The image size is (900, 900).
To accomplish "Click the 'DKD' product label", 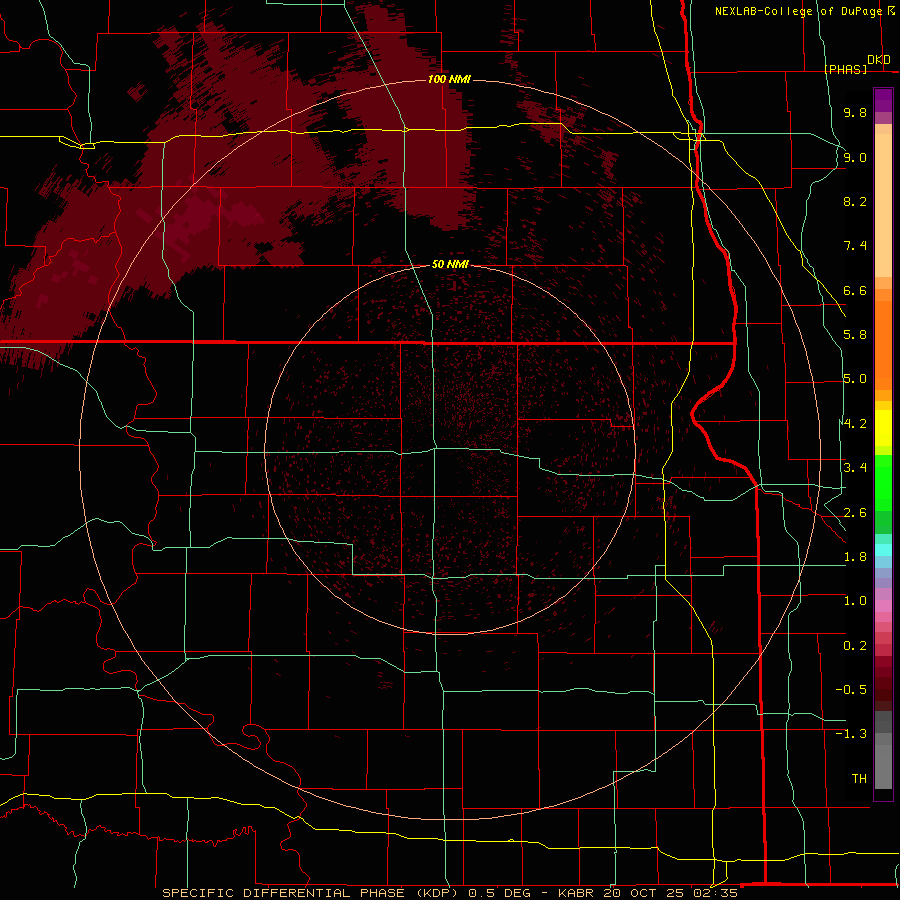I will (879, 60).
